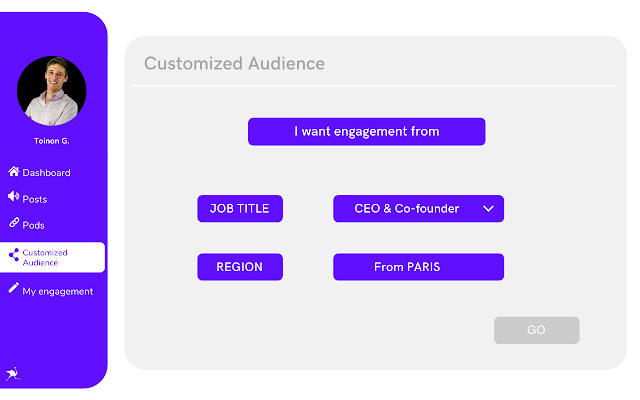
Task: Click the Customized Audience share icon
Action: (14, 256)
